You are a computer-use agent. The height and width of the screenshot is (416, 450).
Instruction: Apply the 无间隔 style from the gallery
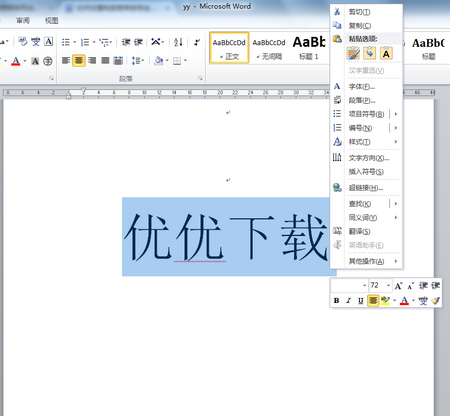[269, 48]
